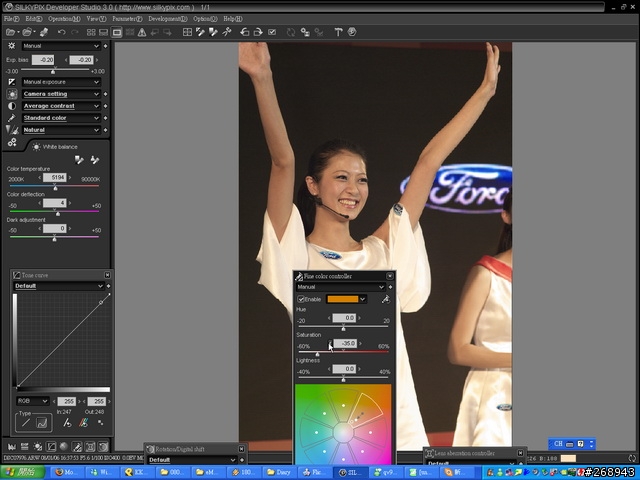Click the CH language bar indicator
The height and width of the screenshot is (480, 640).
coord(558,444)
